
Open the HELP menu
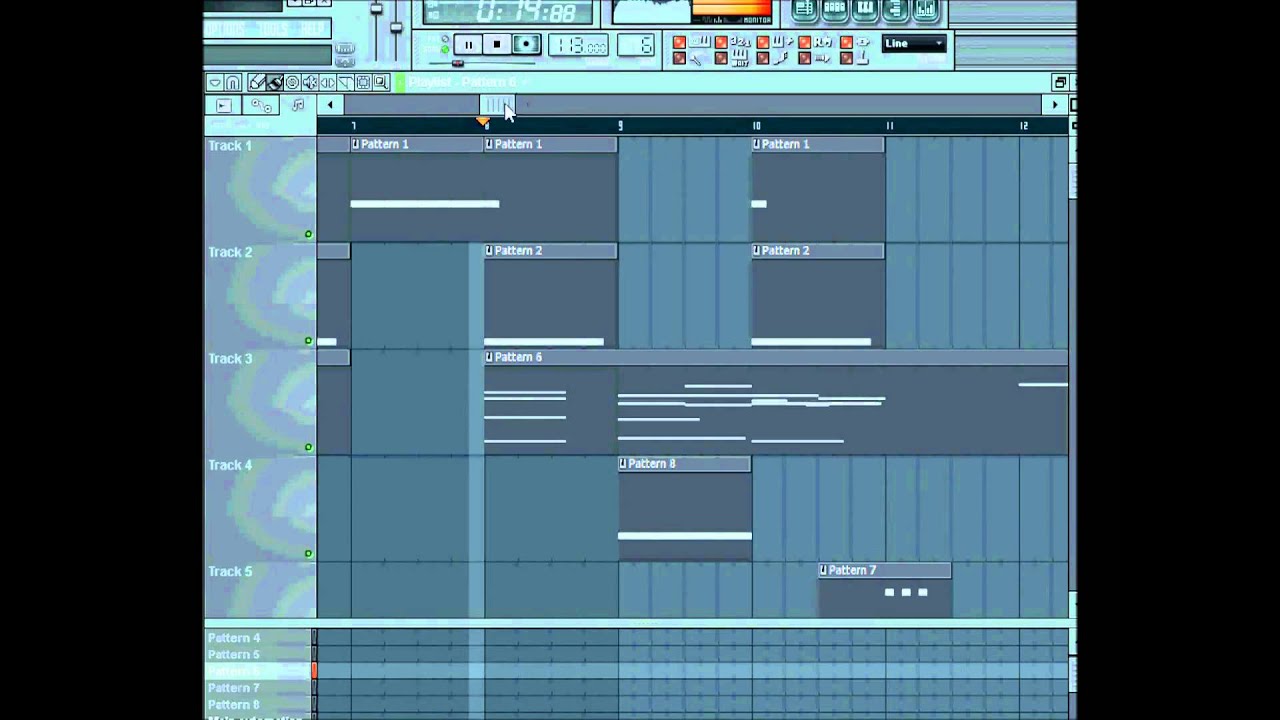click(312, 29)
